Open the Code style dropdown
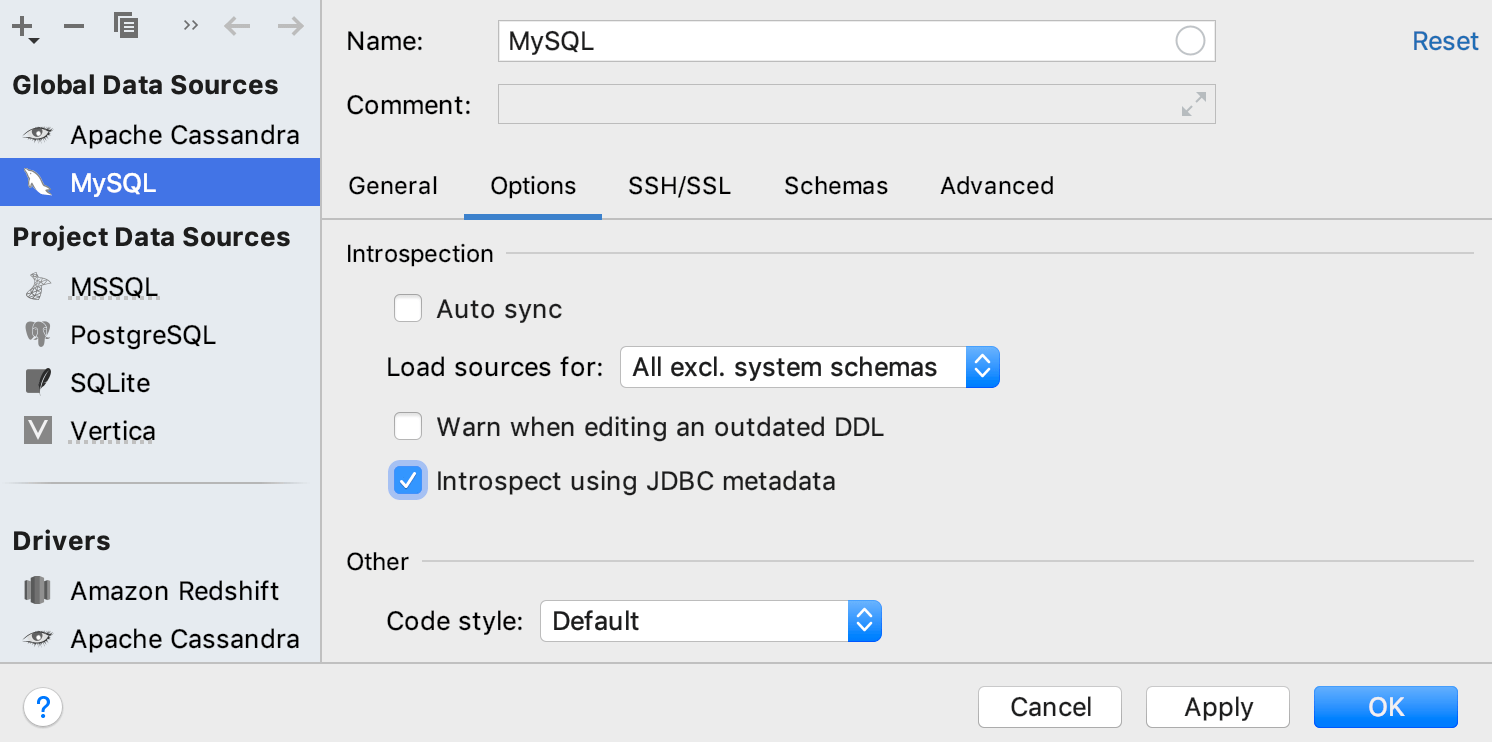This screenshot has width=1492, height=742. click(711, 621)
